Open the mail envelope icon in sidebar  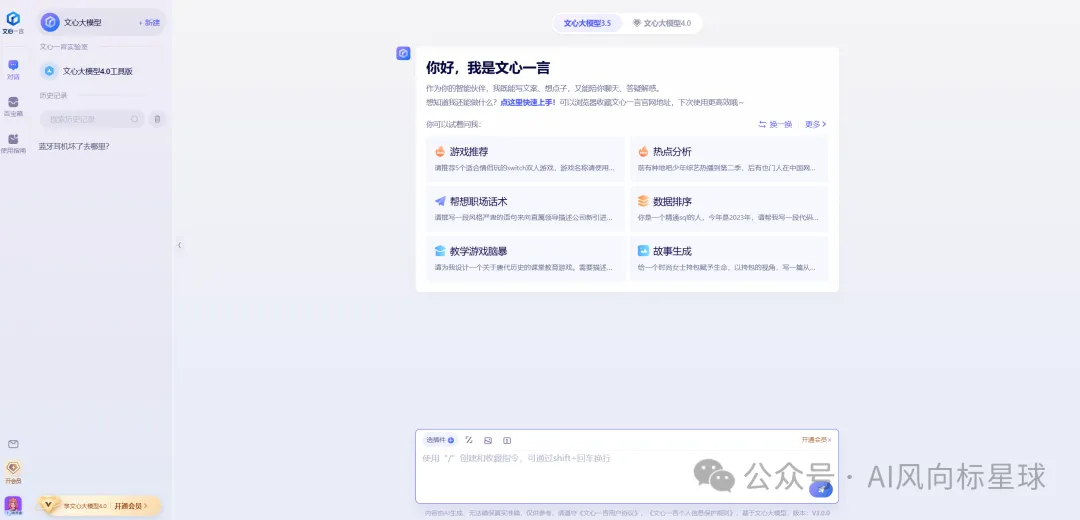point(13,444)
